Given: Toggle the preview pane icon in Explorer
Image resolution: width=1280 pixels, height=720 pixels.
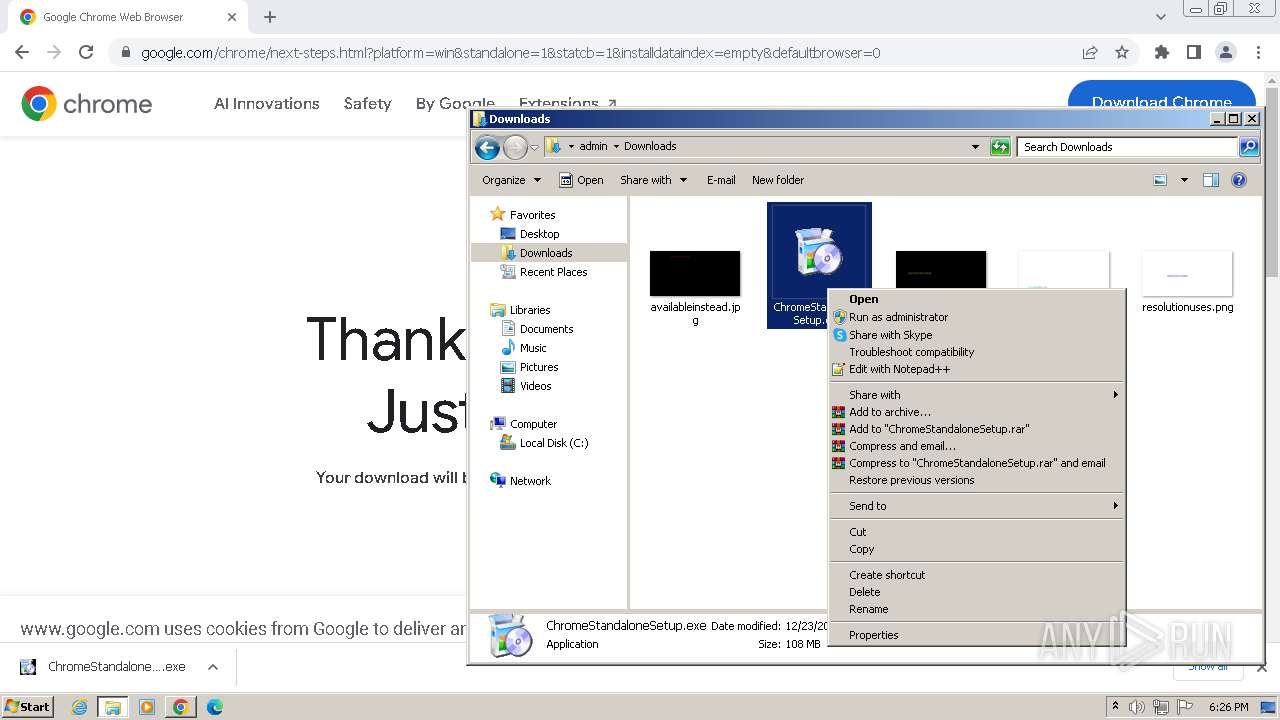Looking at the screenshot, I should coord(1211,180).
